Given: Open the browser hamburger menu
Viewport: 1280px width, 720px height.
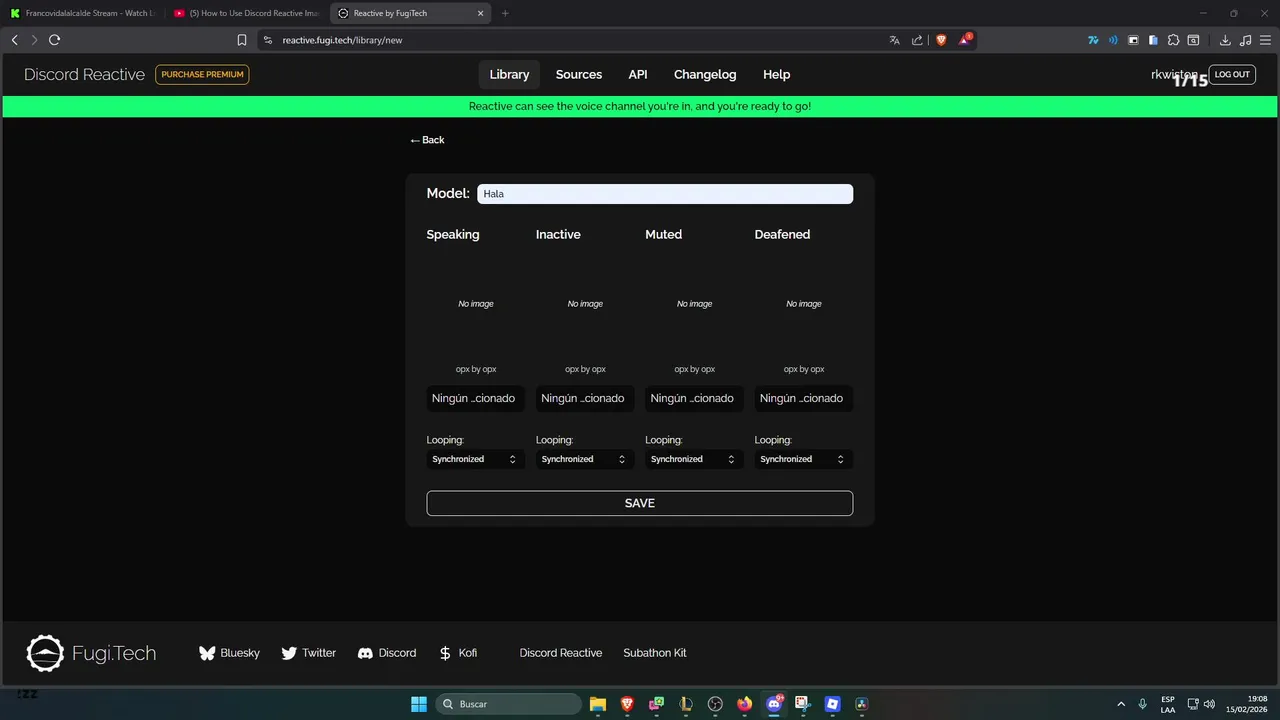Looking at the screenshot, I should pyautogui.click(x=1265, y=40).
